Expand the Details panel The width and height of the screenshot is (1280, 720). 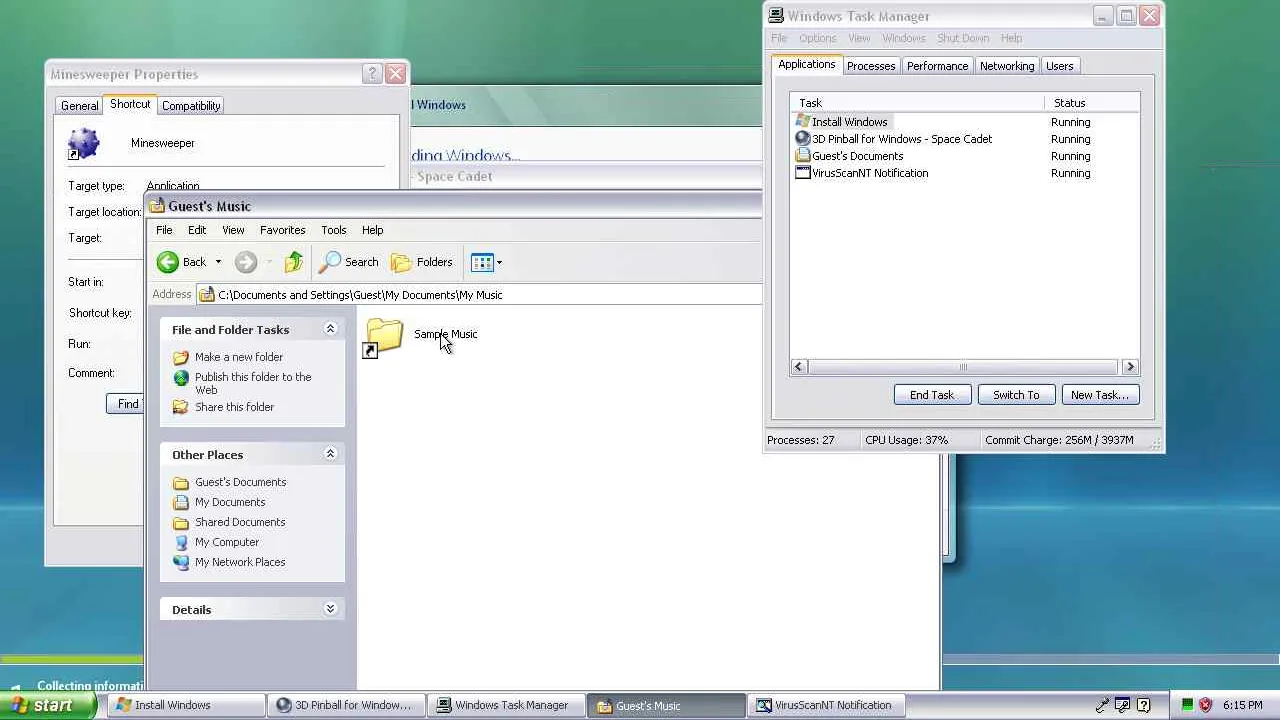click(330, 609)
